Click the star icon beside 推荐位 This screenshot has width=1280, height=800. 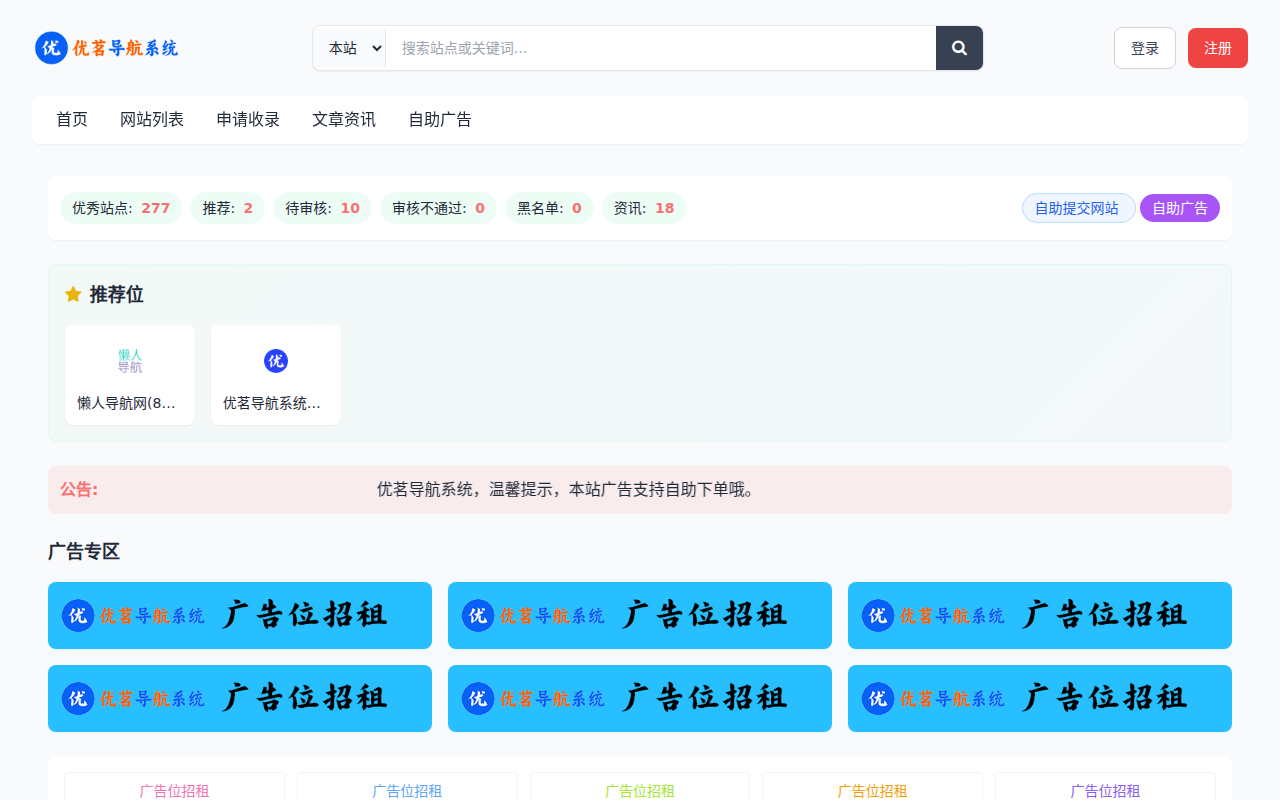[72, 294]
